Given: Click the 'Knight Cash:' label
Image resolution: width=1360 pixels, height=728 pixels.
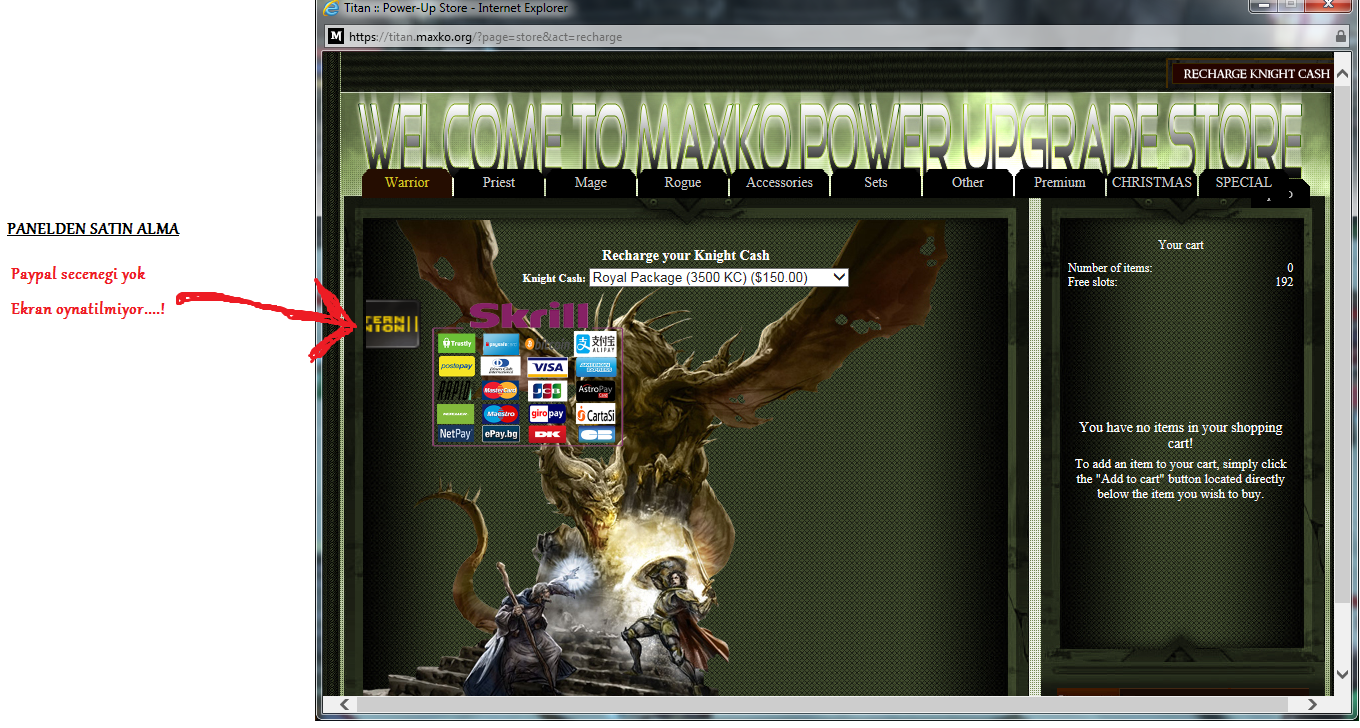Looking at the screenshot, I should point(554,278).
